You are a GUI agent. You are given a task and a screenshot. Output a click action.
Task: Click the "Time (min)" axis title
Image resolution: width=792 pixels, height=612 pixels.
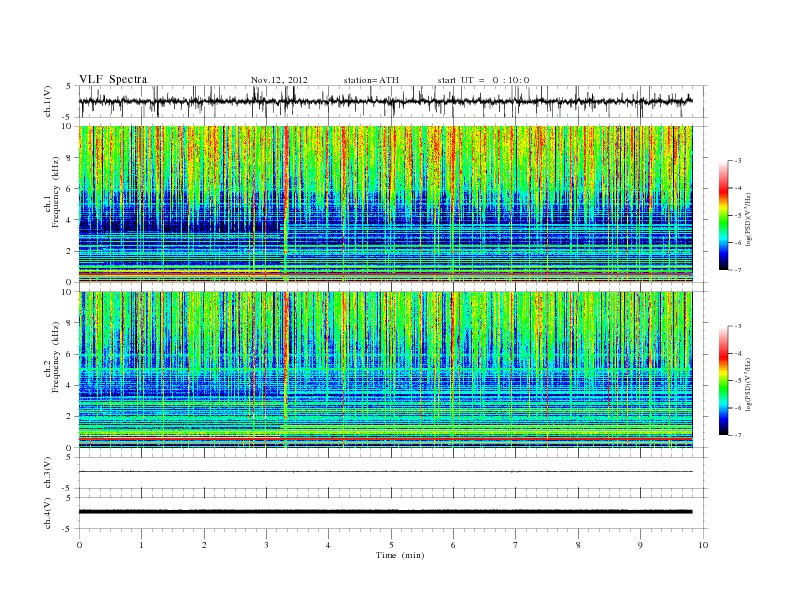(x=400, y=555)
